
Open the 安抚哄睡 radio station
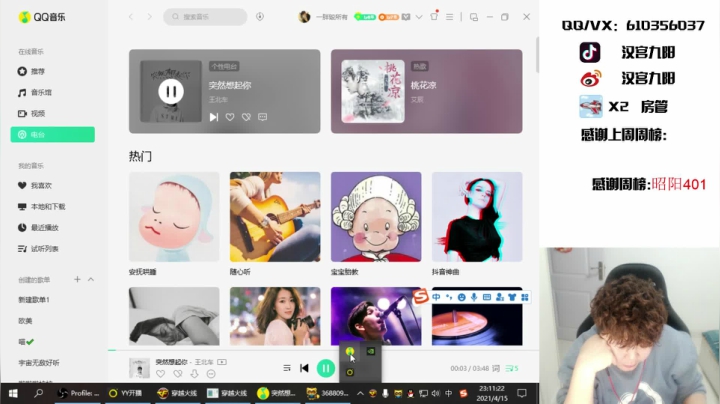pyautogui.click(x=174, y=217)
